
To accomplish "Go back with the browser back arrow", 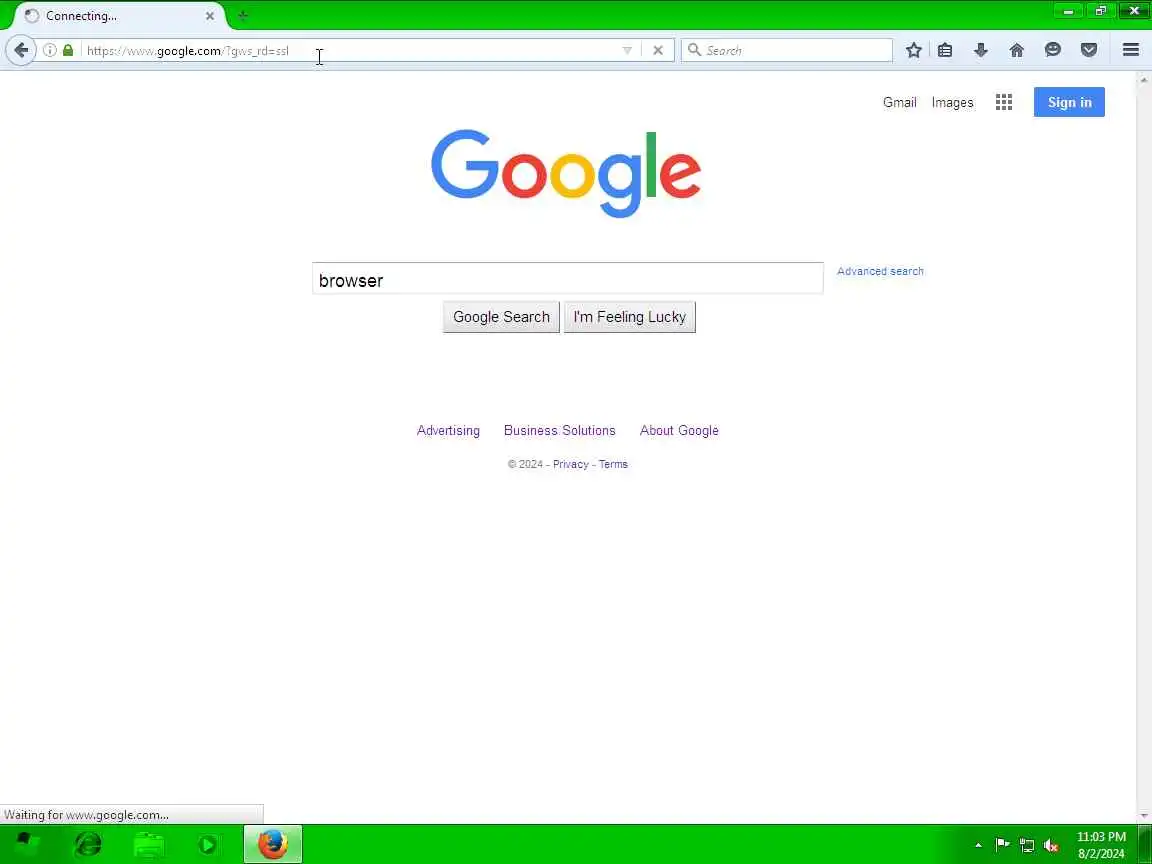I will (x=21, y=50).
